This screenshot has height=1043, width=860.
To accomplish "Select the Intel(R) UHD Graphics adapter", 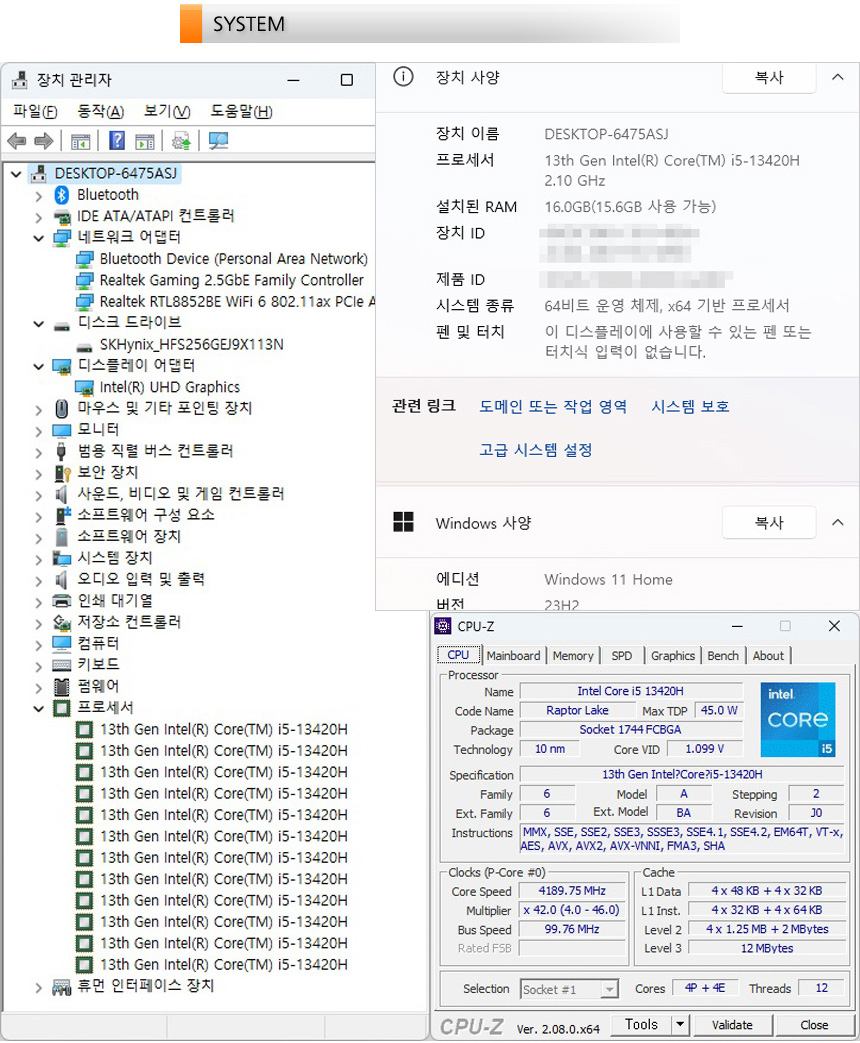I will pos(169,387).
